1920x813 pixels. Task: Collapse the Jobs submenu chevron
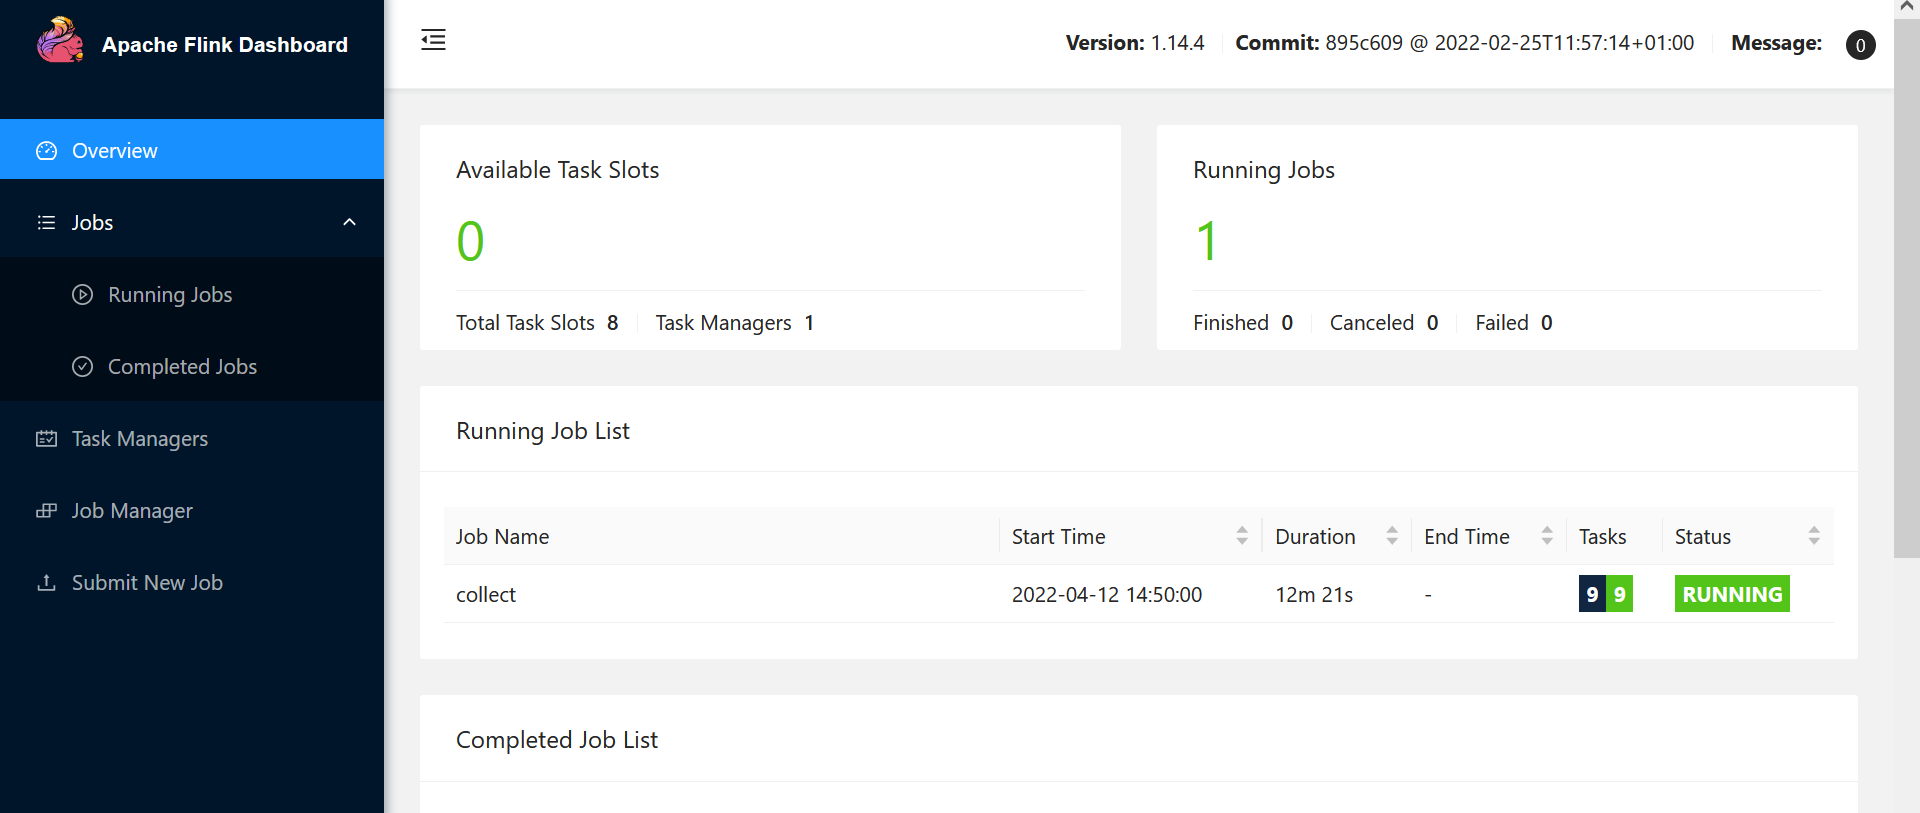(349, 222)
